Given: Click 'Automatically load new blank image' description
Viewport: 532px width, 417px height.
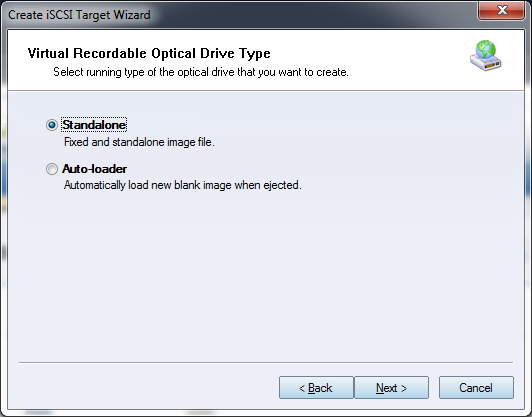Looking at the screenshot, I should (183, 185).
